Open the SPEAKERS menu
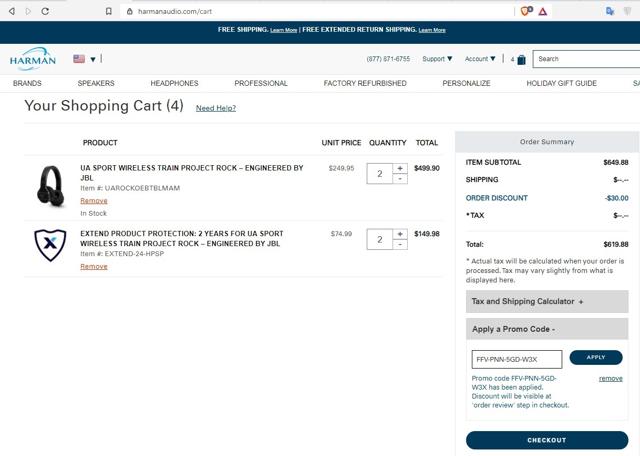Viewport: 640px width, 456px height. click(x=96, y=83)
